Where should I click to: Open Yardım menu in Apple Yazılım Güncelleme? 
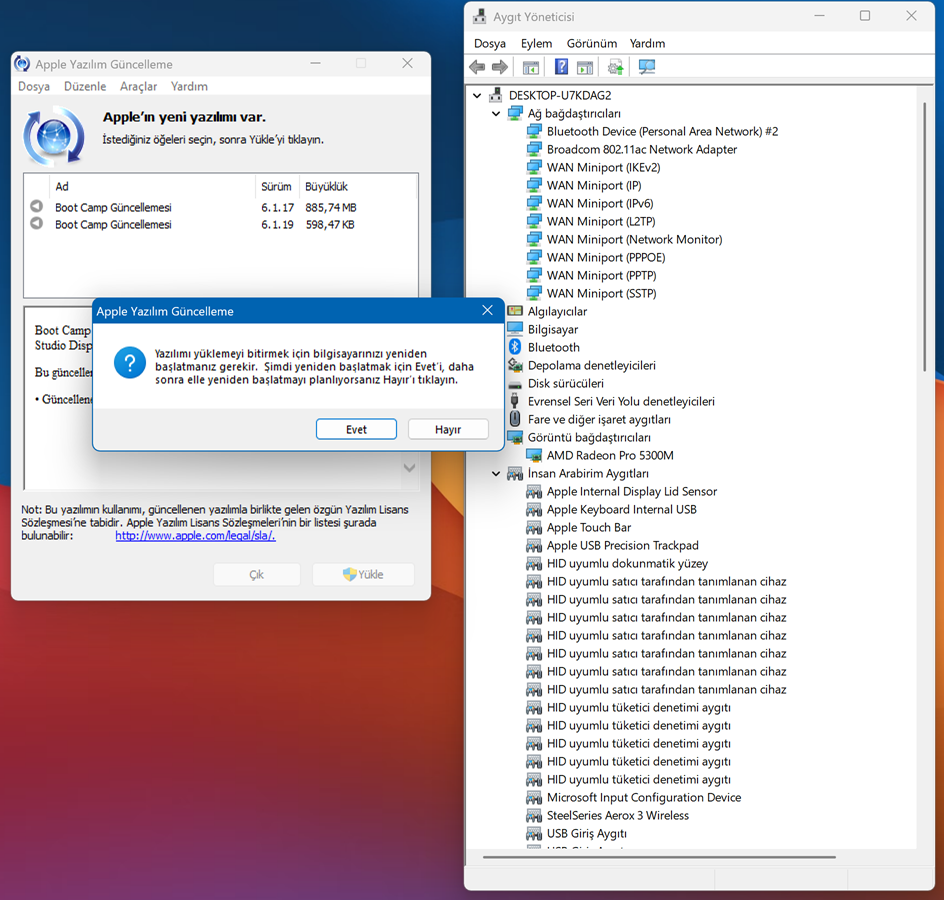coord(189,86)
